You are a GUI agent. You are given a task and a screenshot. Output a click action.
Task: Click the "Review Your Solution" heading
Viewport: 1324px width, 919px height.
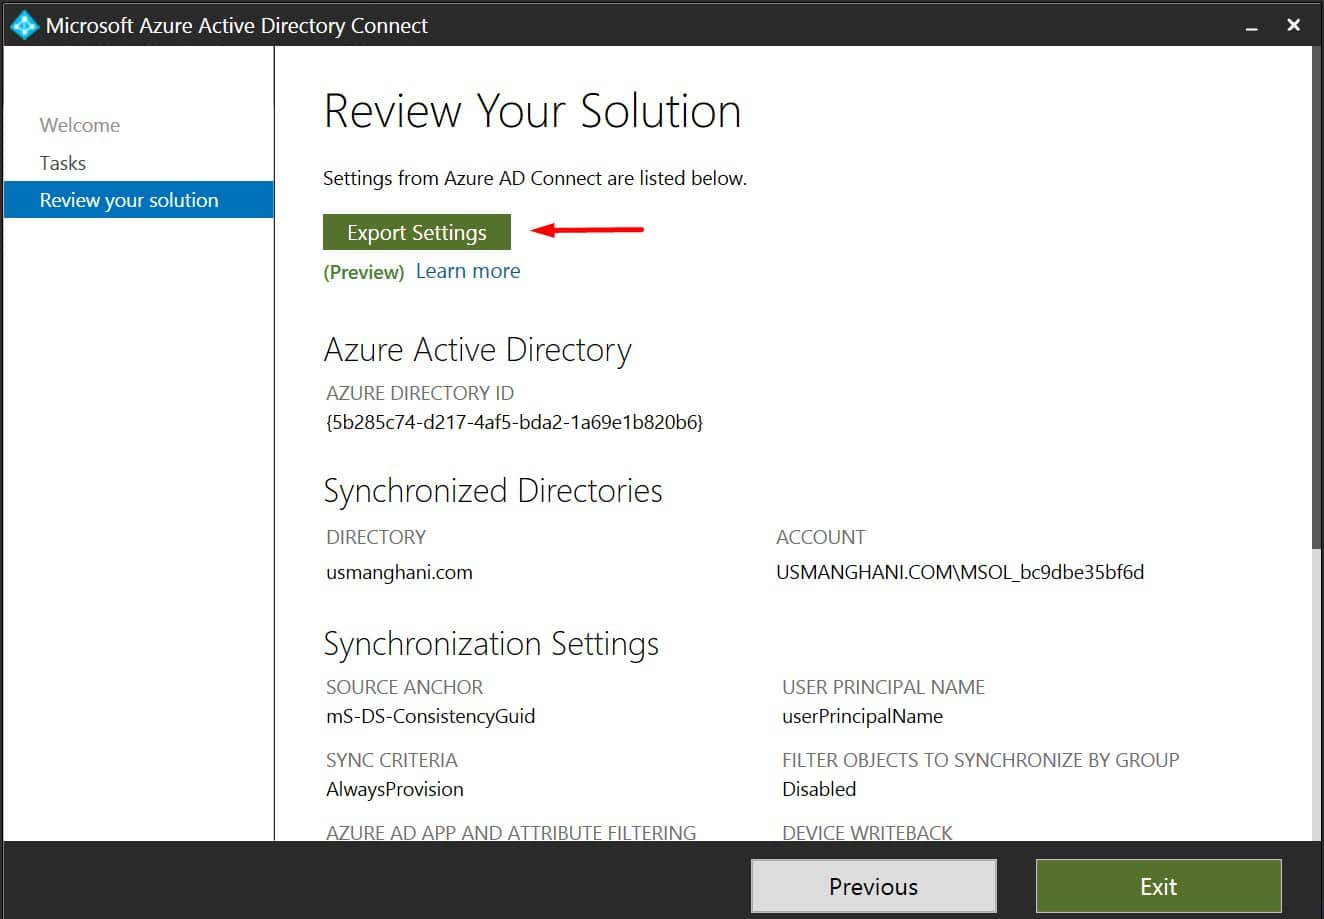point(531,111)
